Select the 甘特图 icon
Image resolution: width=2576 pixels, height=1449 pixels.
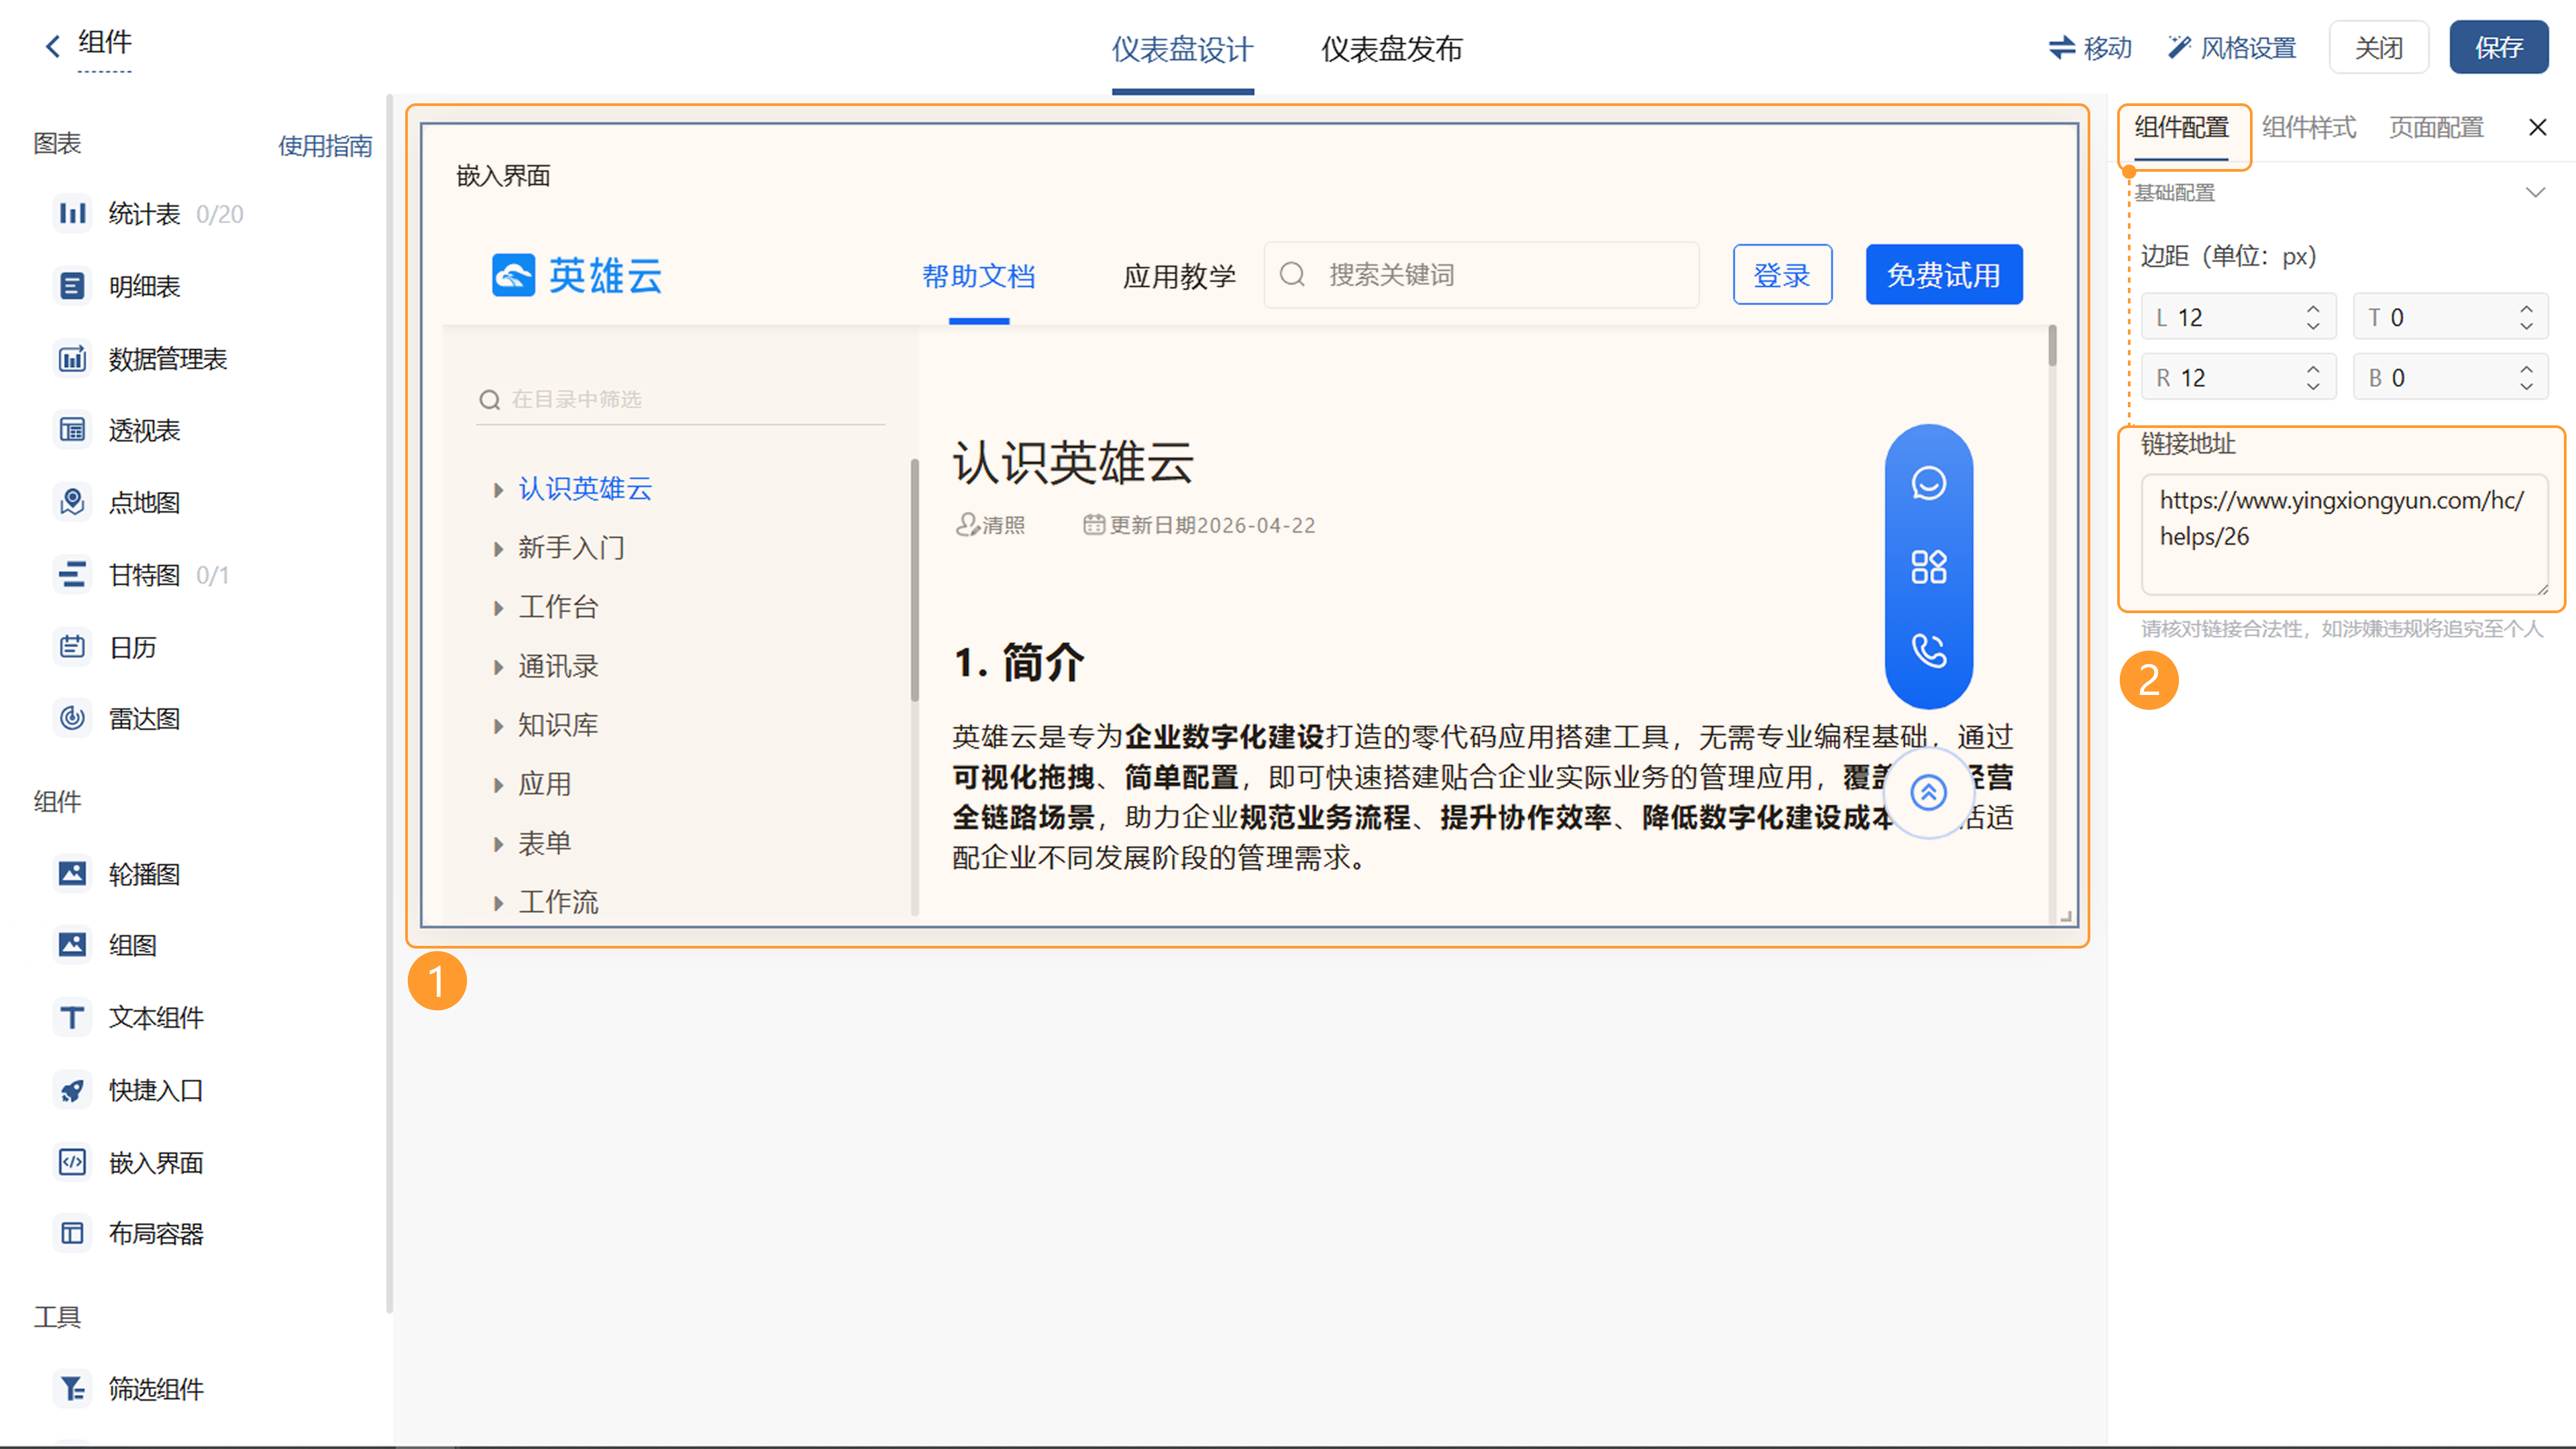click(x=72, y=574)
